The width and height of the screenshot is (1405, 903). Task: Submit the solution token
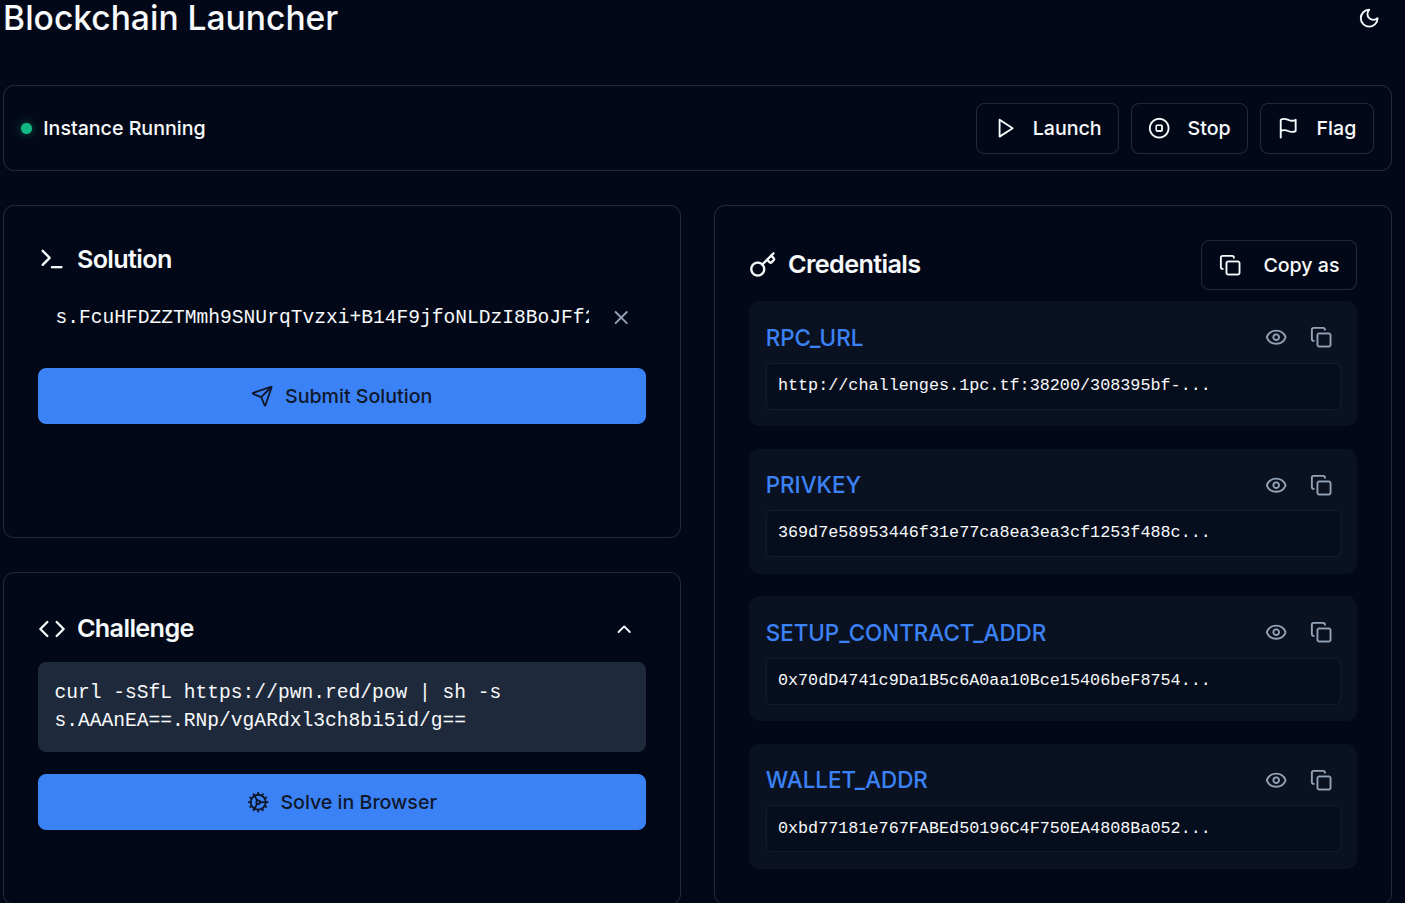point(341,396)
